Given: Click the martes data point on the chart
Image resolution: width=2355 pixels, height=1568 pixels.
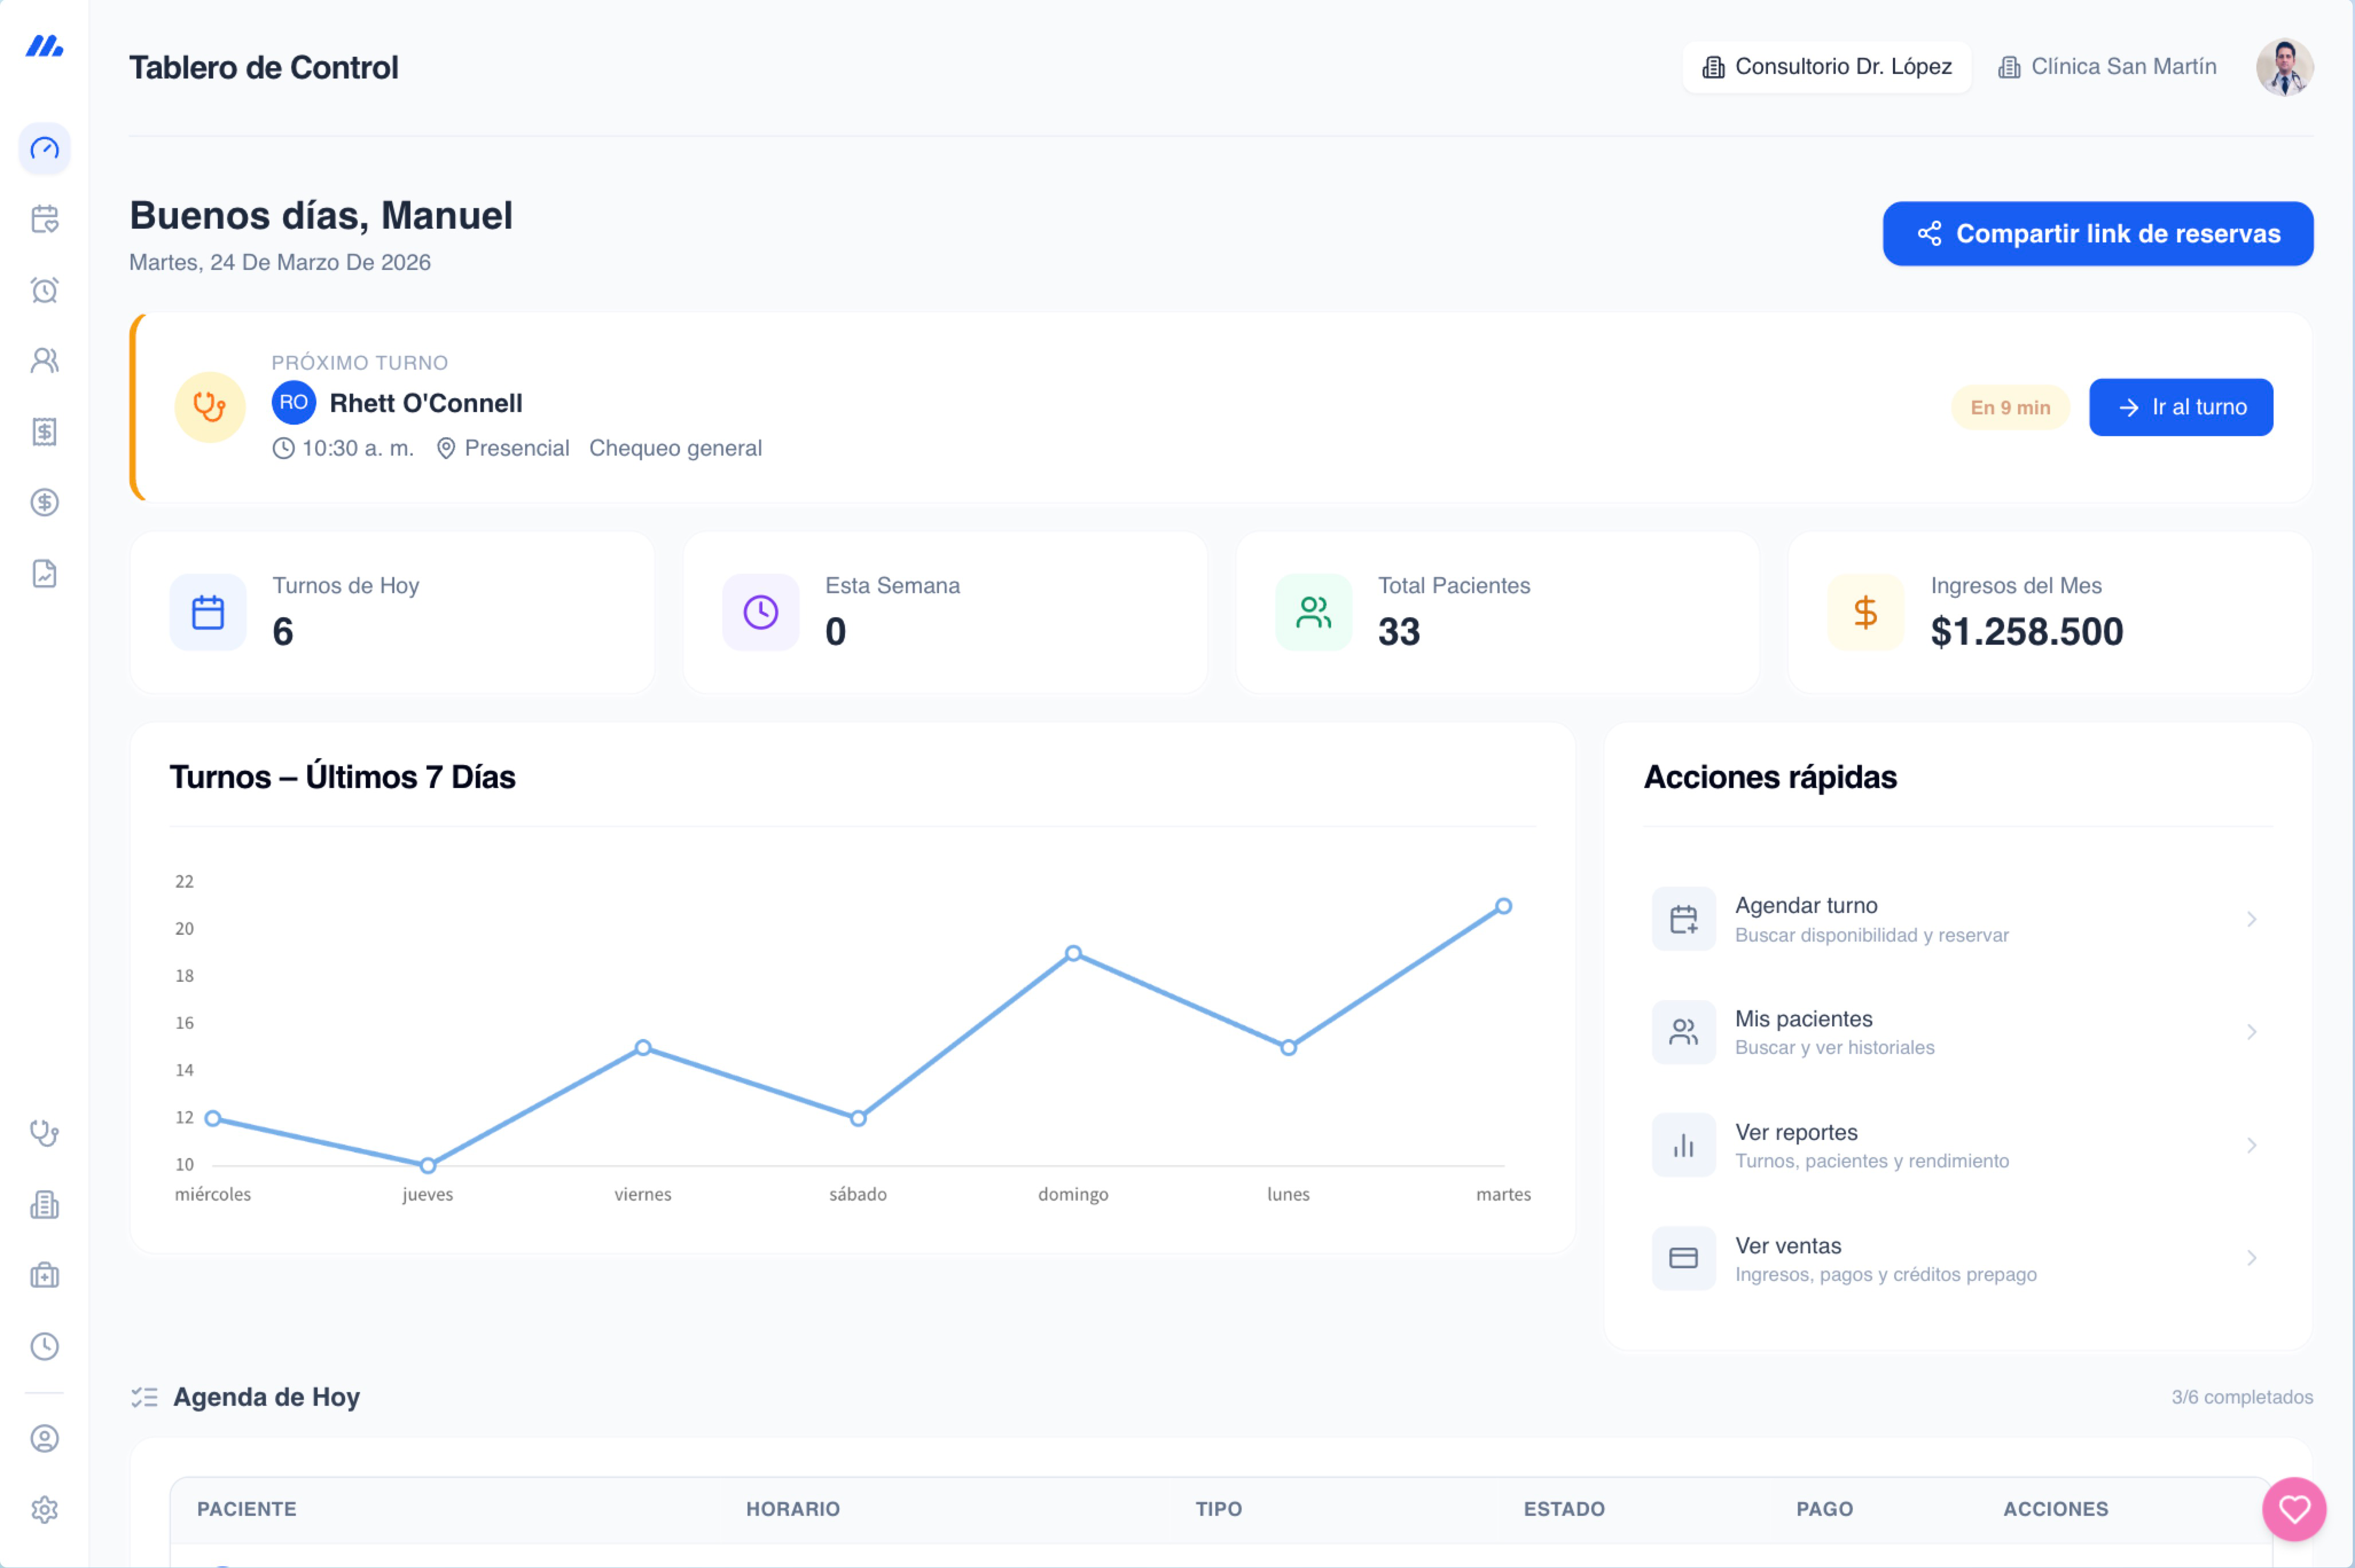Looking at the screenshot, I should [1503, 905].
